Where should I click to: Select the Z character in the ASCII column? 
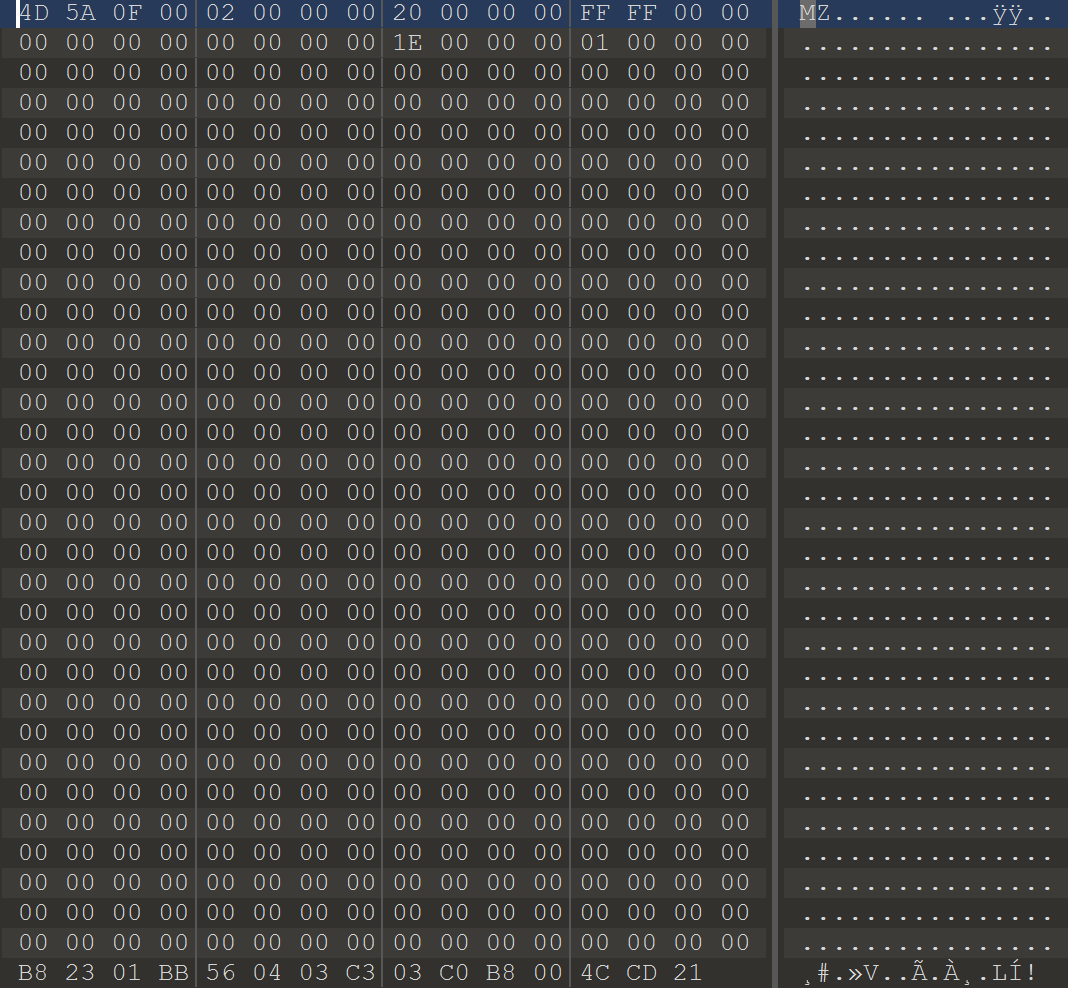click(823, 13)
